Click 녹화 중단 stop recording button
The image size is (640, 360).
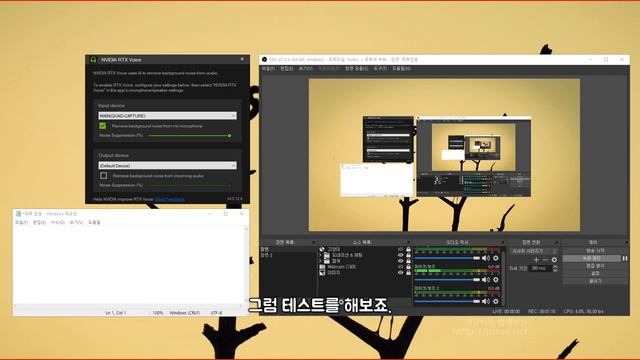tap(592, 258)
